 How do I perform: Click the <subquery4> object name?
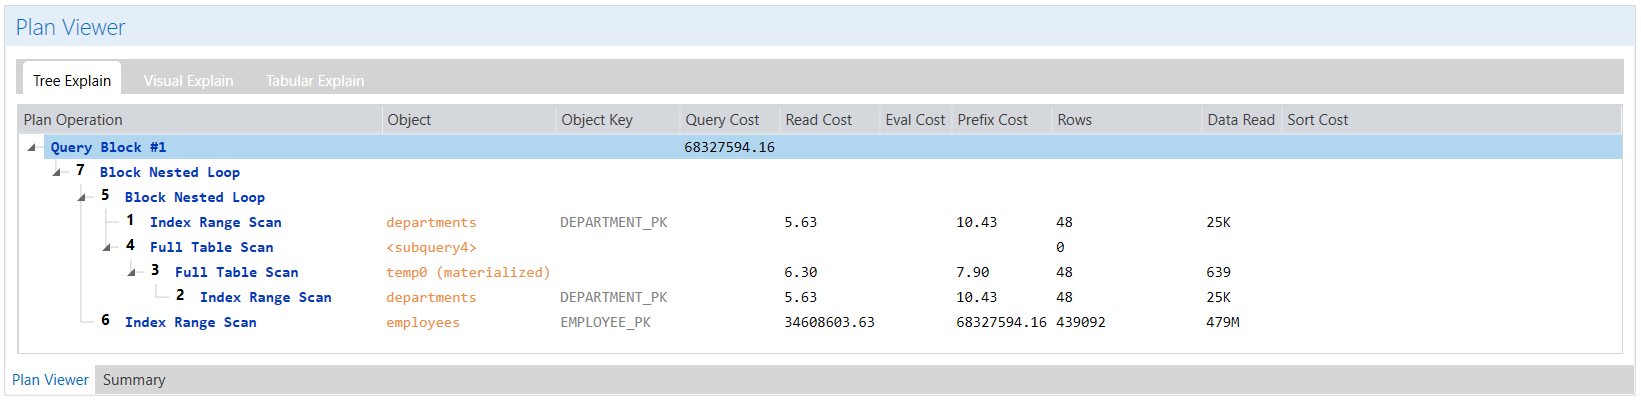tap(431, 248)
